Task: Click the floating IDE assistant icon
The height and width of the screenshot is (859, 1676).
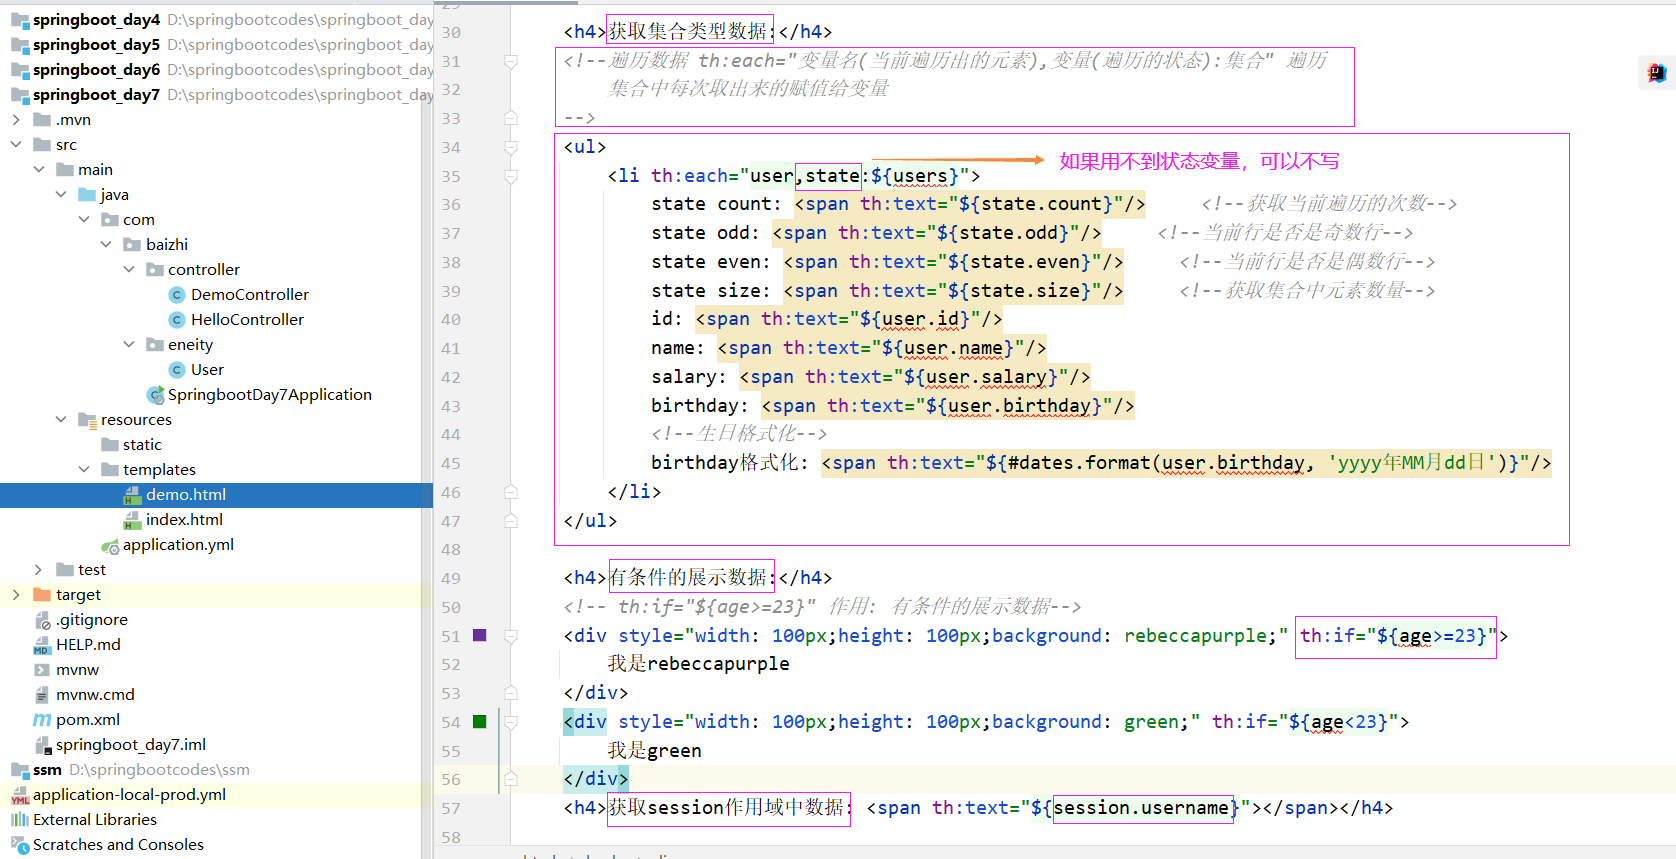Action: coord(1657,72)
